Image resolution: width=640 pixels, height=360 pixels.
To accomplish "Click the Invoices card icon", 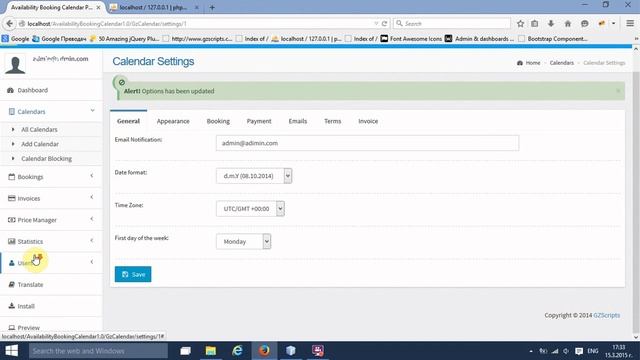I will point(11,198).
